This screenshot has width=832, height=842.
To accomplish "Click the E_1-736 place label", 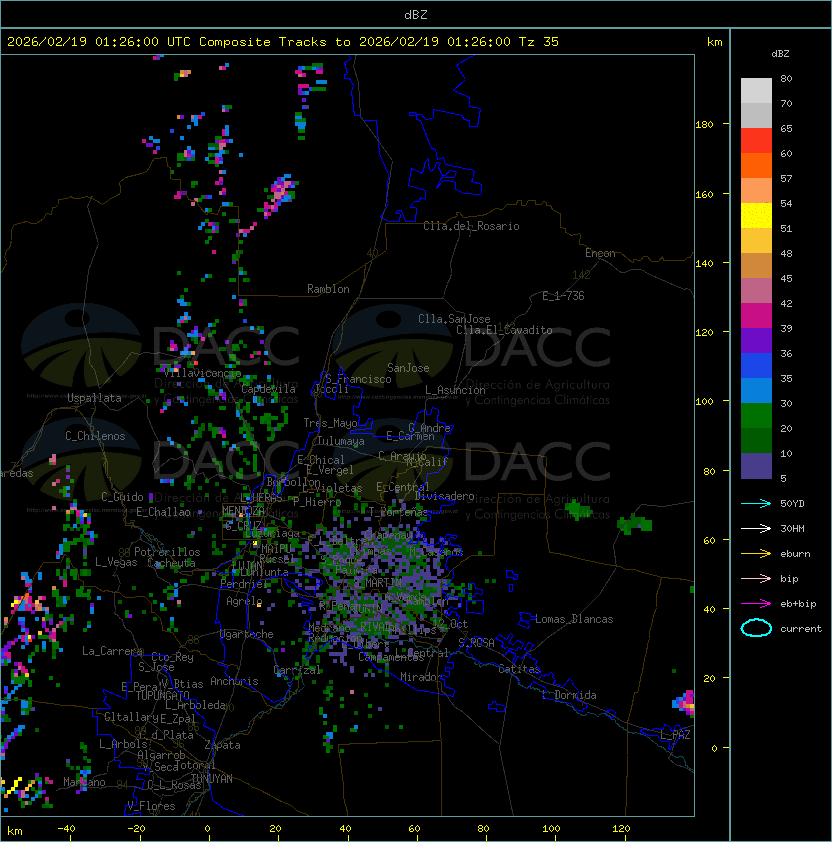I will coord(563,296).
